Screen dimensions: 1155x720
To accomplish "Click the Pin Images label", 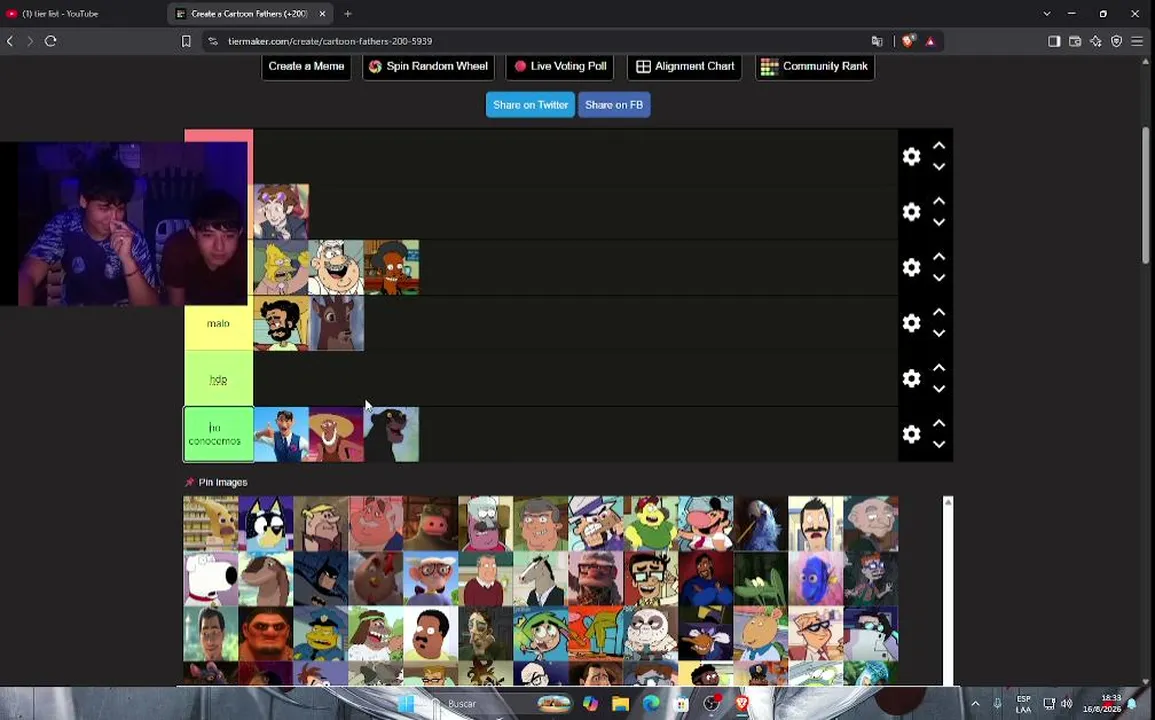I will 222,482.
